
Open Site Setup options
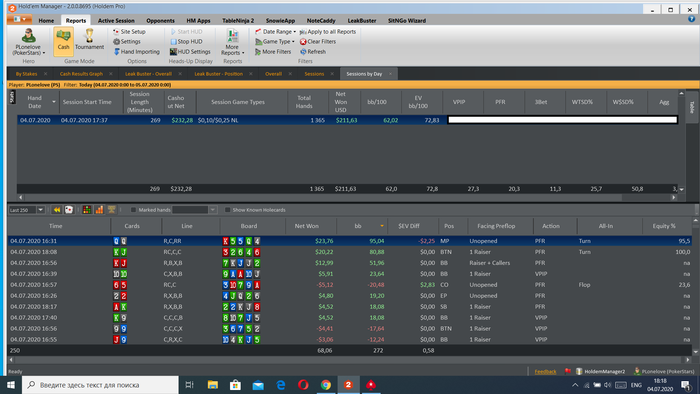click(x=129, y=32)
